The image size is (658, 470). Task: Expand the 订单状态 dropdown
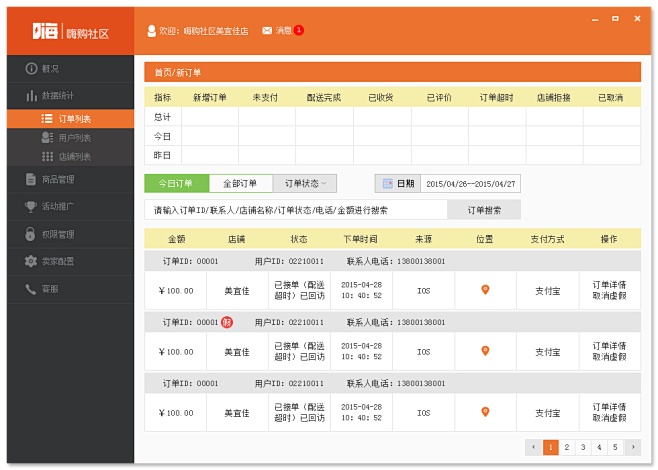304,184
